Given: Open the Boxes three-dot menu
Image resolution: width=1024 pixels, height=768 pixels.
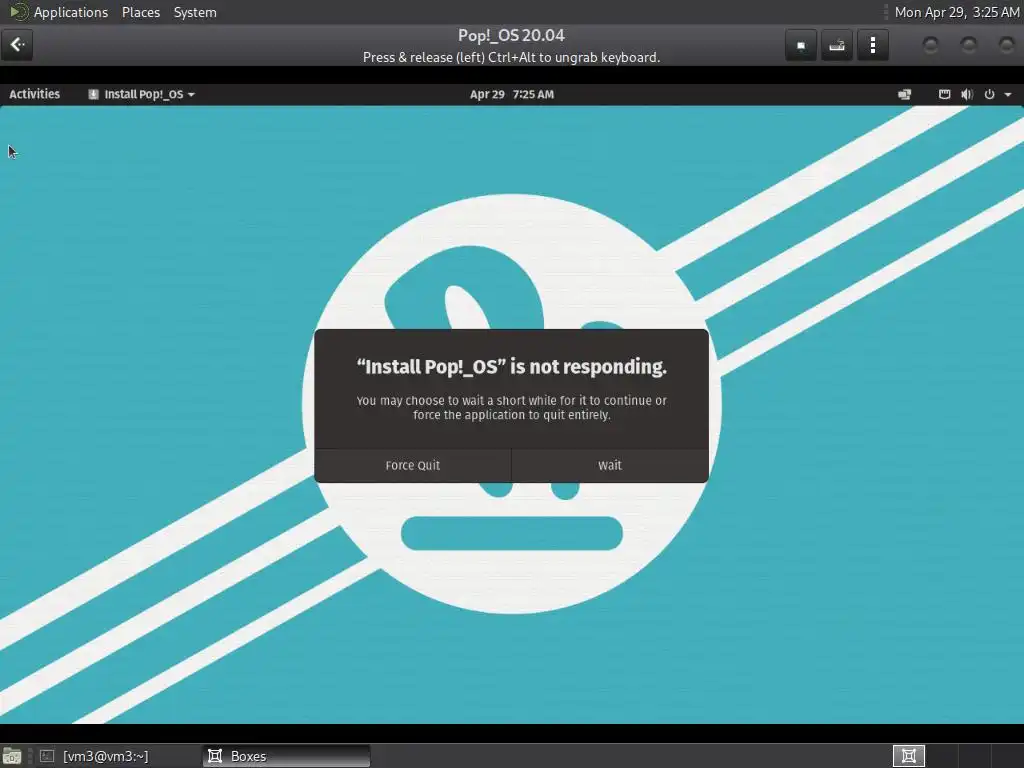Looking at the screenshot, I should click(x=872, y=45).
